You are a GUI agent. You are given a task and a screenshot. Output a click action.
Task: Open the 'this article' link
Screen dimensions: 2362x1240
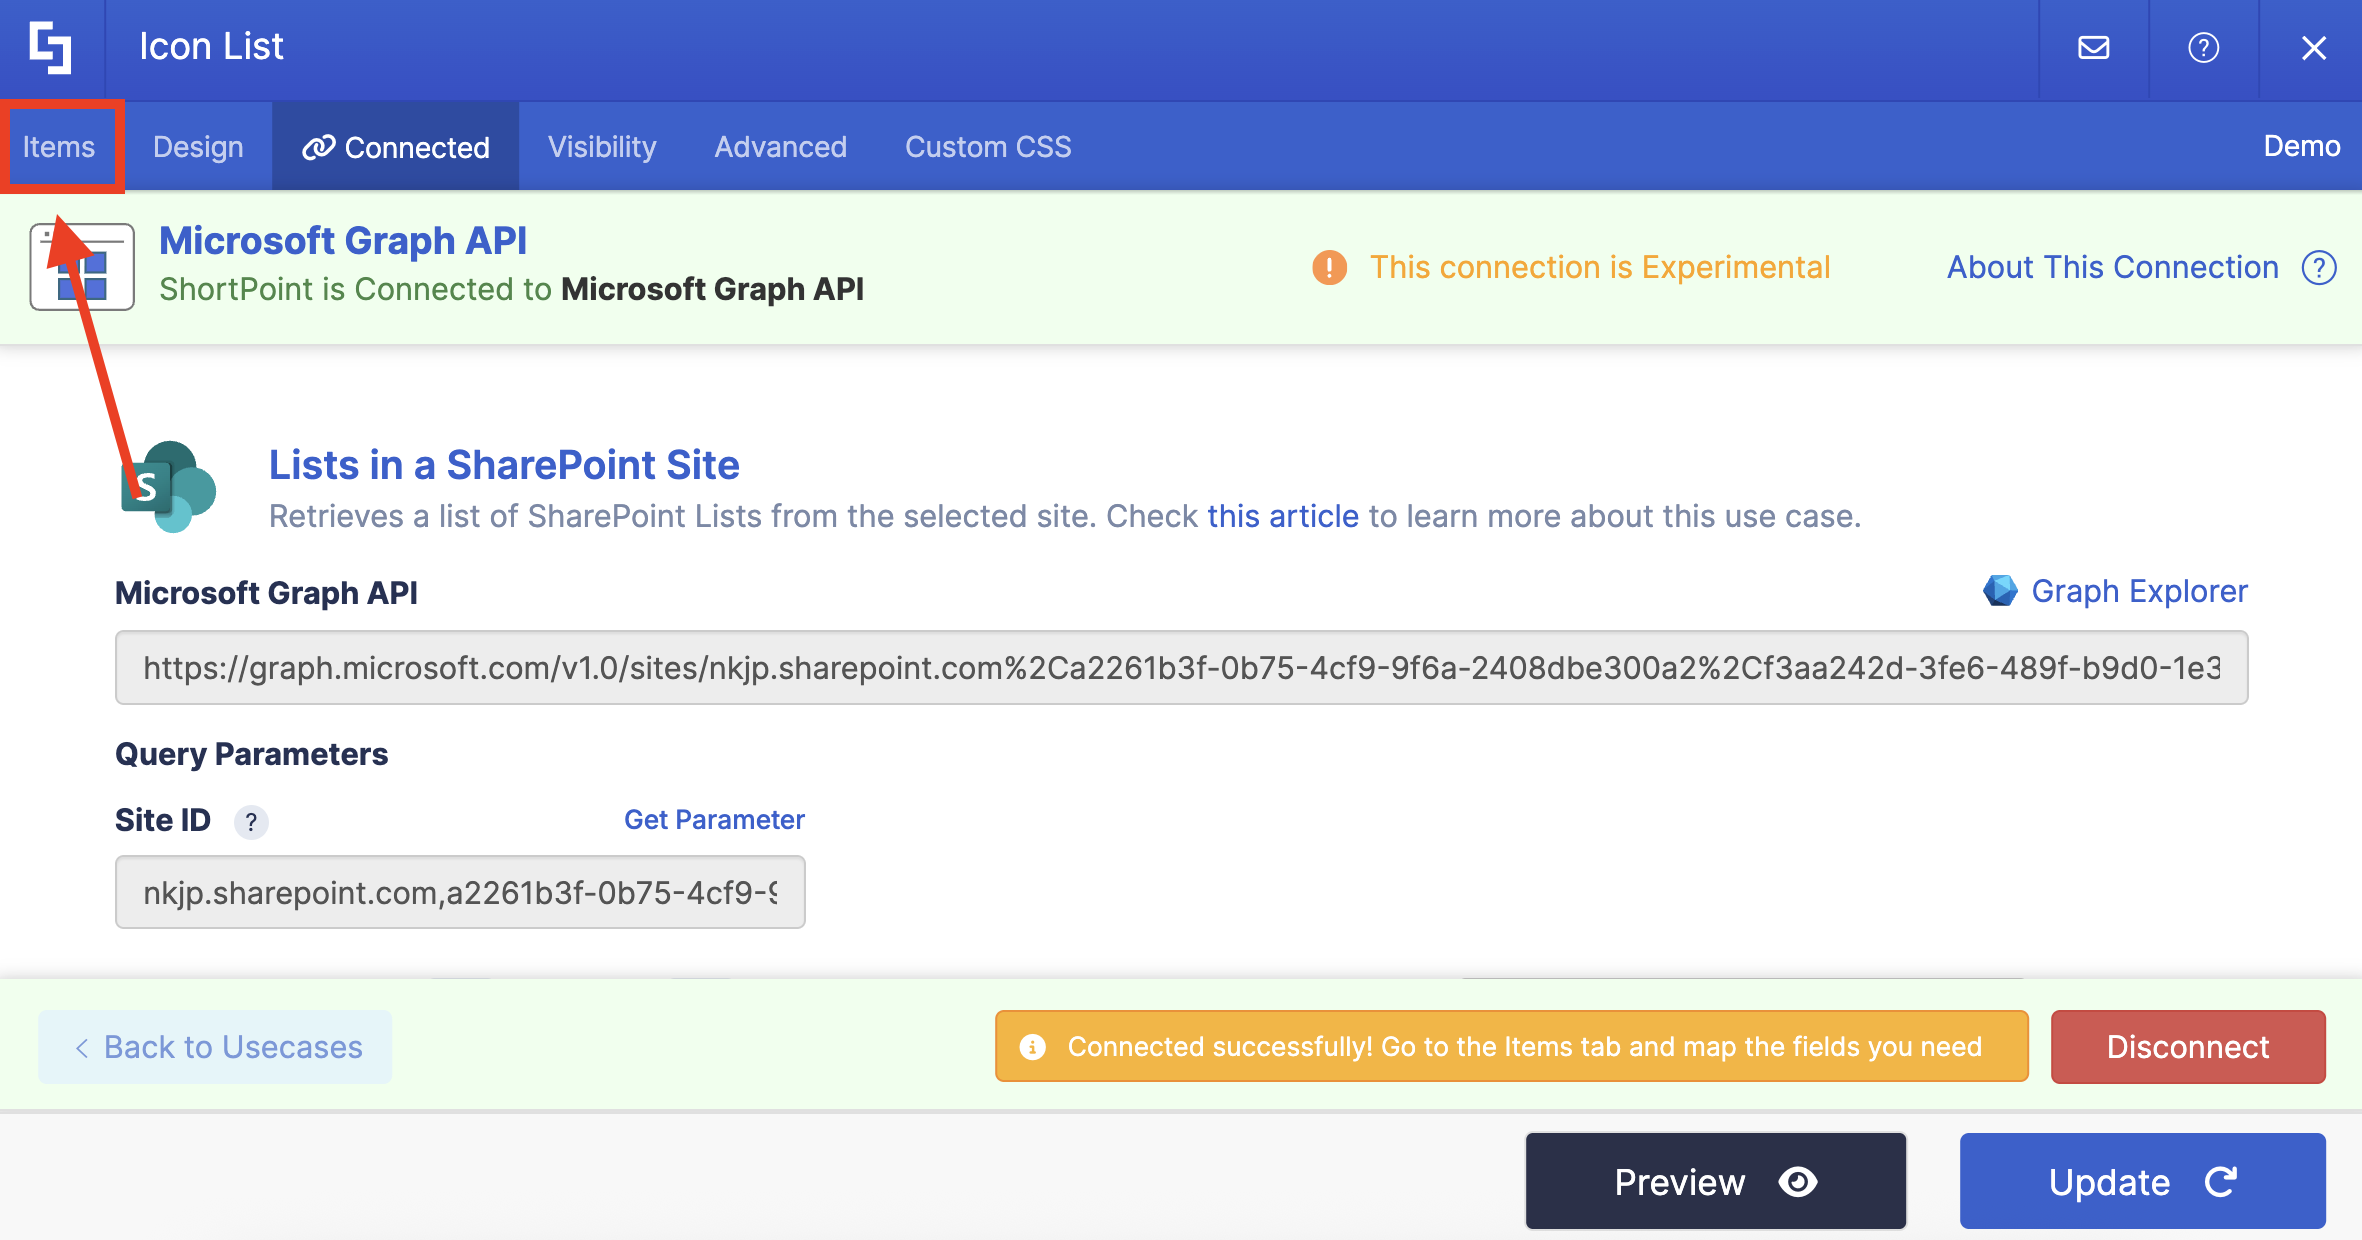coord(1282,516)
